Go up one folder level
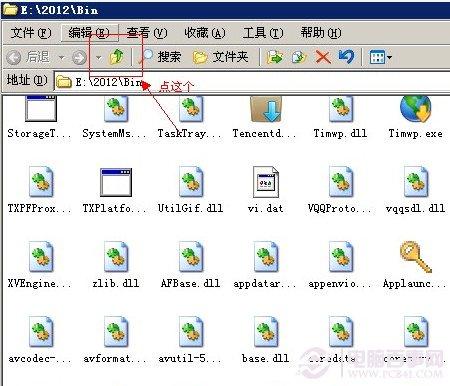Viewport: 450px width, 386px height. pyautogui.click(x=117, y=57)
